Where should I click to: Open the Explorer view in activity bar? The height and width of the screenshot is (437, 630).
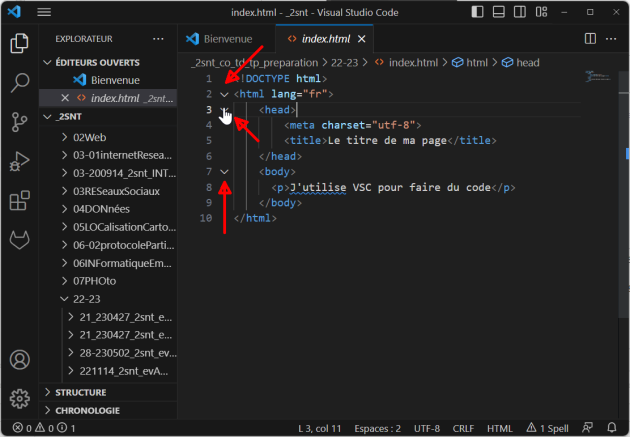click(x=19, y=43)
